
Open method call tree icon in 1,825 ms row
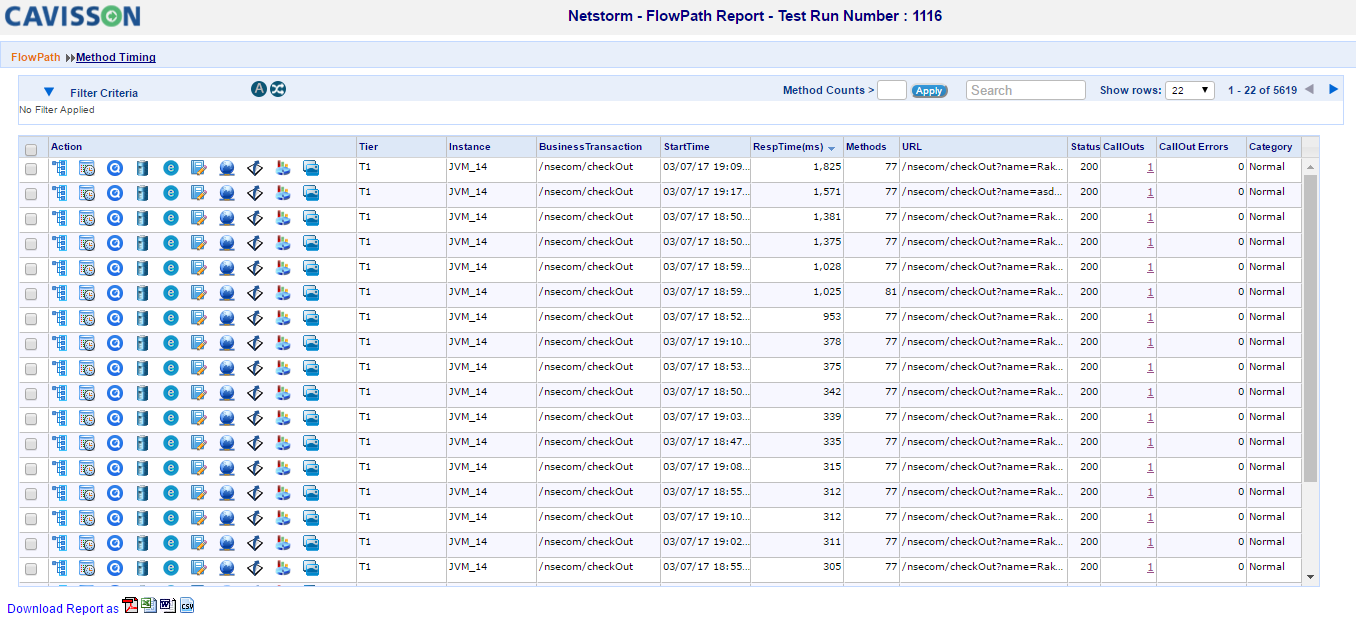59,168
